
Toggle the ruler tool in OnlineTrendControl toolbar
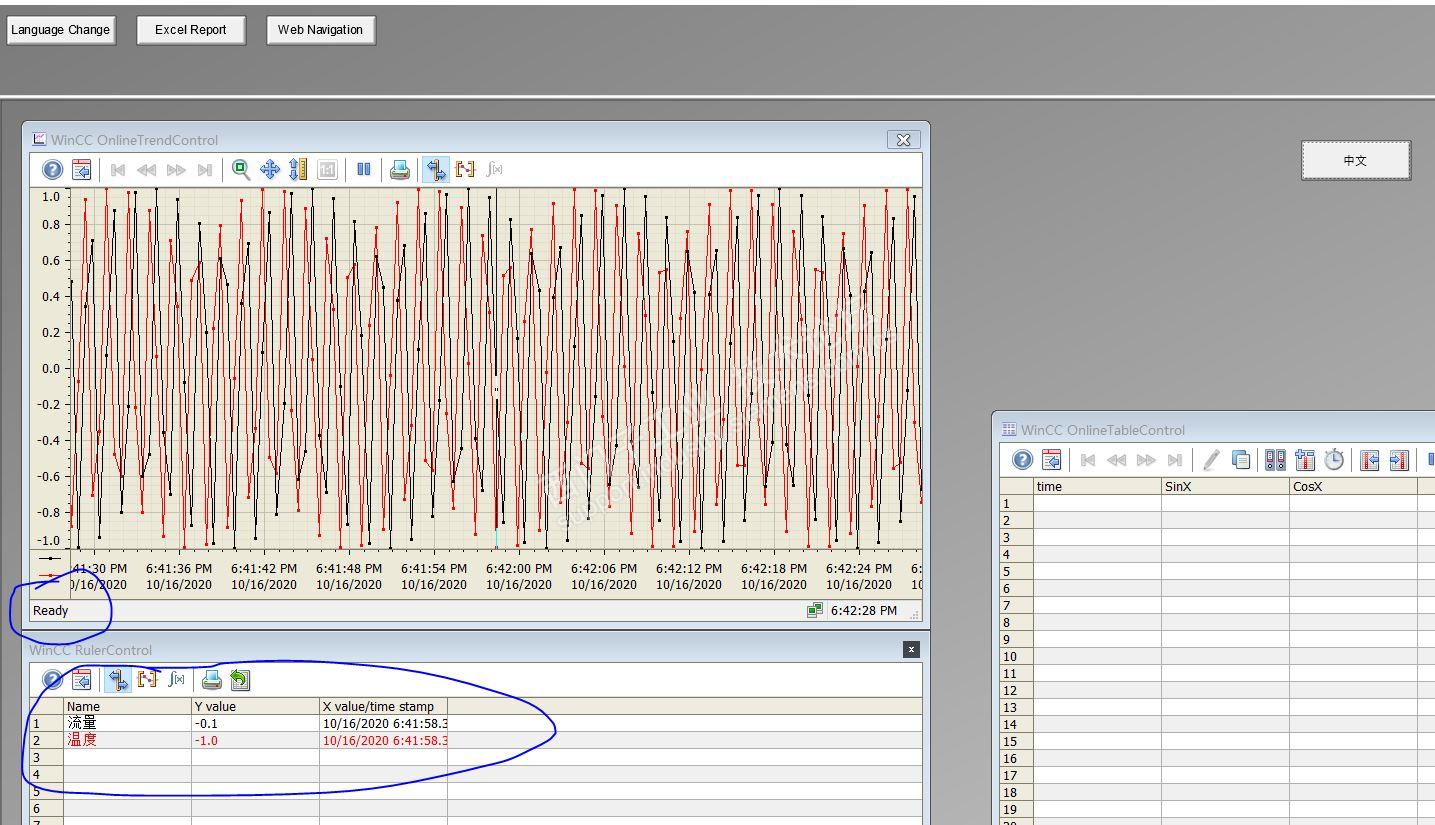pos(436,169)
